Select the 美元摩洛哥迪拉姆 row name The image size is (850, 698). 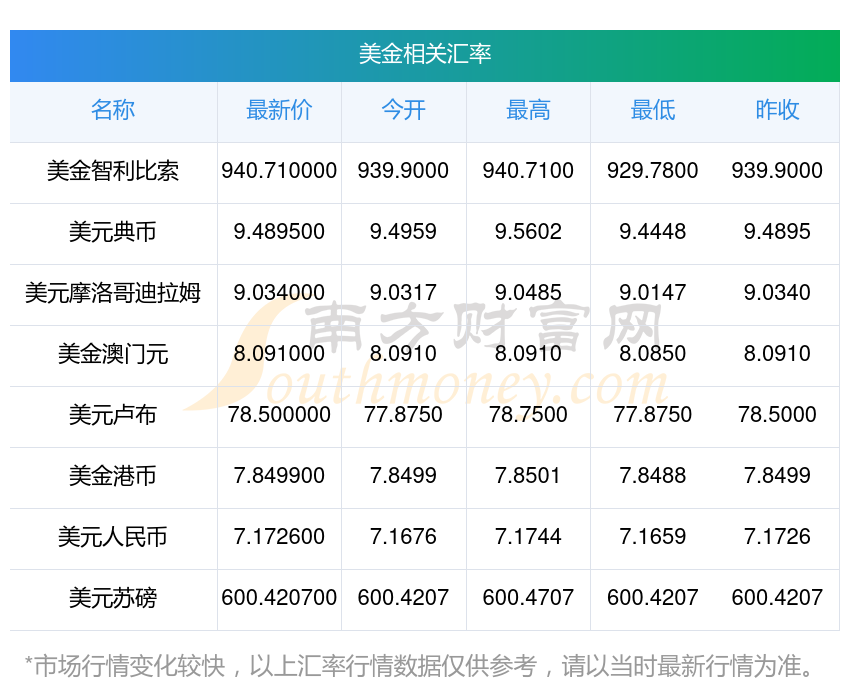point(113,293)
